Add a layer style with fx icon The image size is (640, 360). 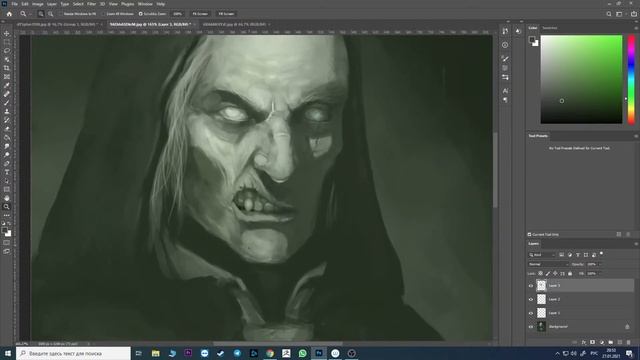[x=584, y=342]
